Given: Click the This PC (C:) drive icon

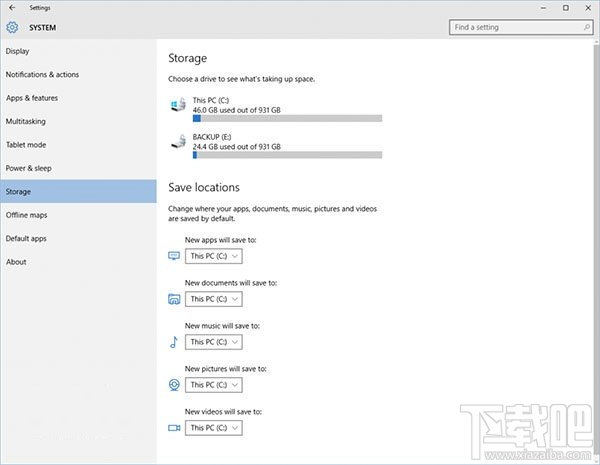Looking at the screenshot, I should (x=178, y=105).
